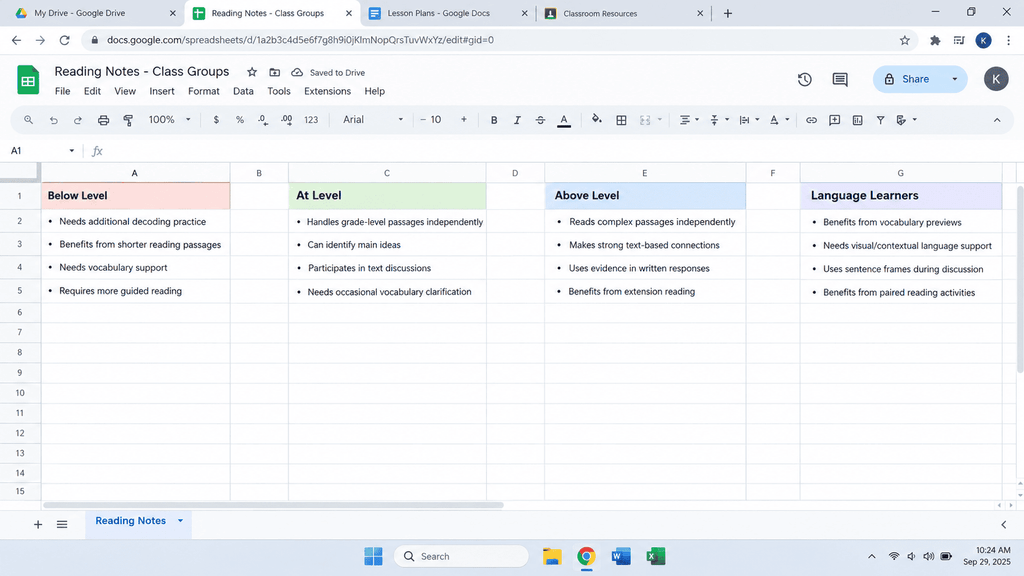Move the document using the folder icon
The width and height of the screenshot is (1024, 576).
pos(274,72)
